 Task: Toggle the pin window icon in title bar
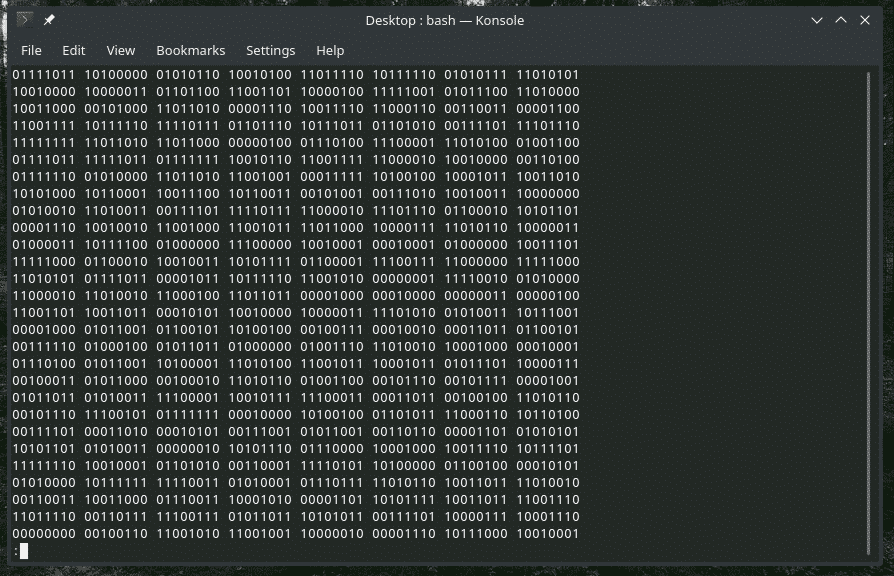[x=49, y=20]
